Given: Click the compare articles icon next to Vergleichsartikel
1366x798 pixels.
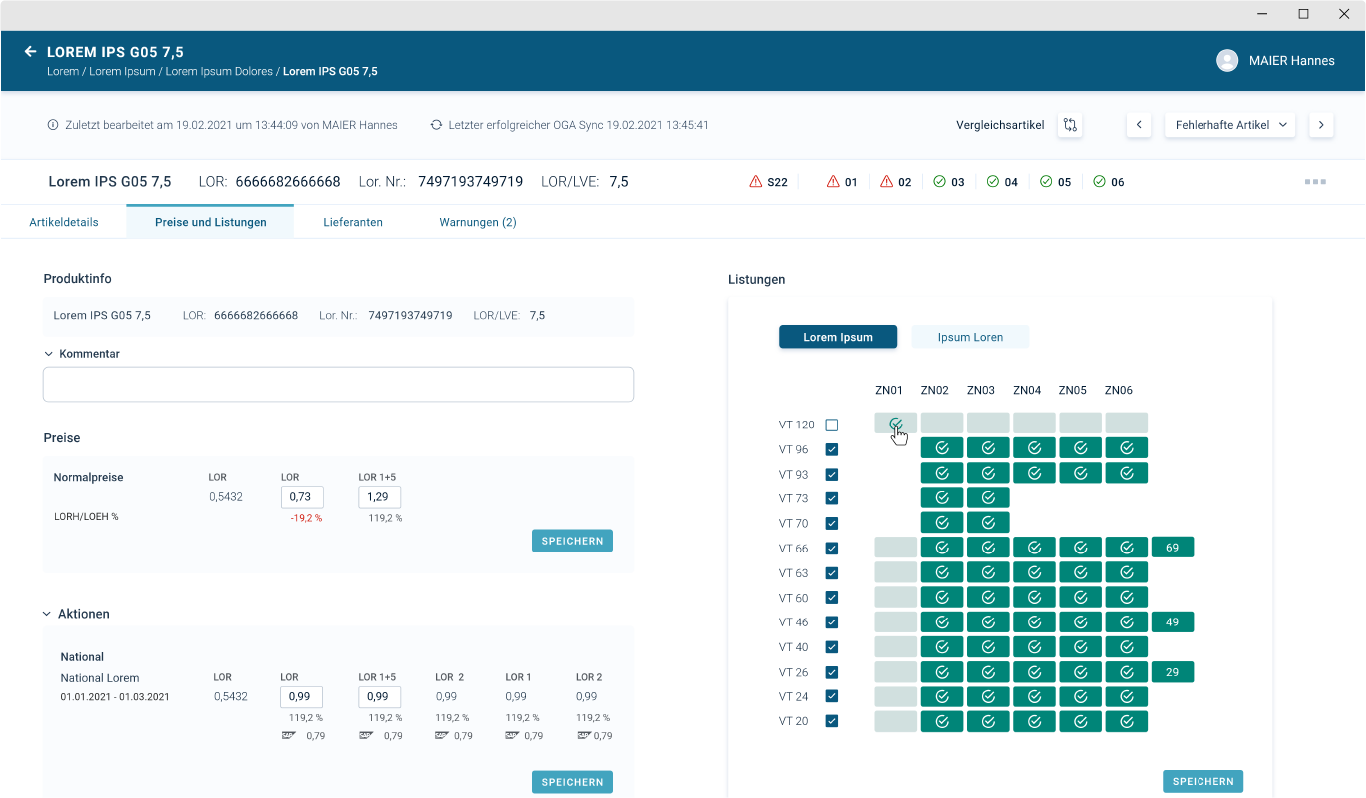Looking at the screenshot, I should click(1070, 124).
